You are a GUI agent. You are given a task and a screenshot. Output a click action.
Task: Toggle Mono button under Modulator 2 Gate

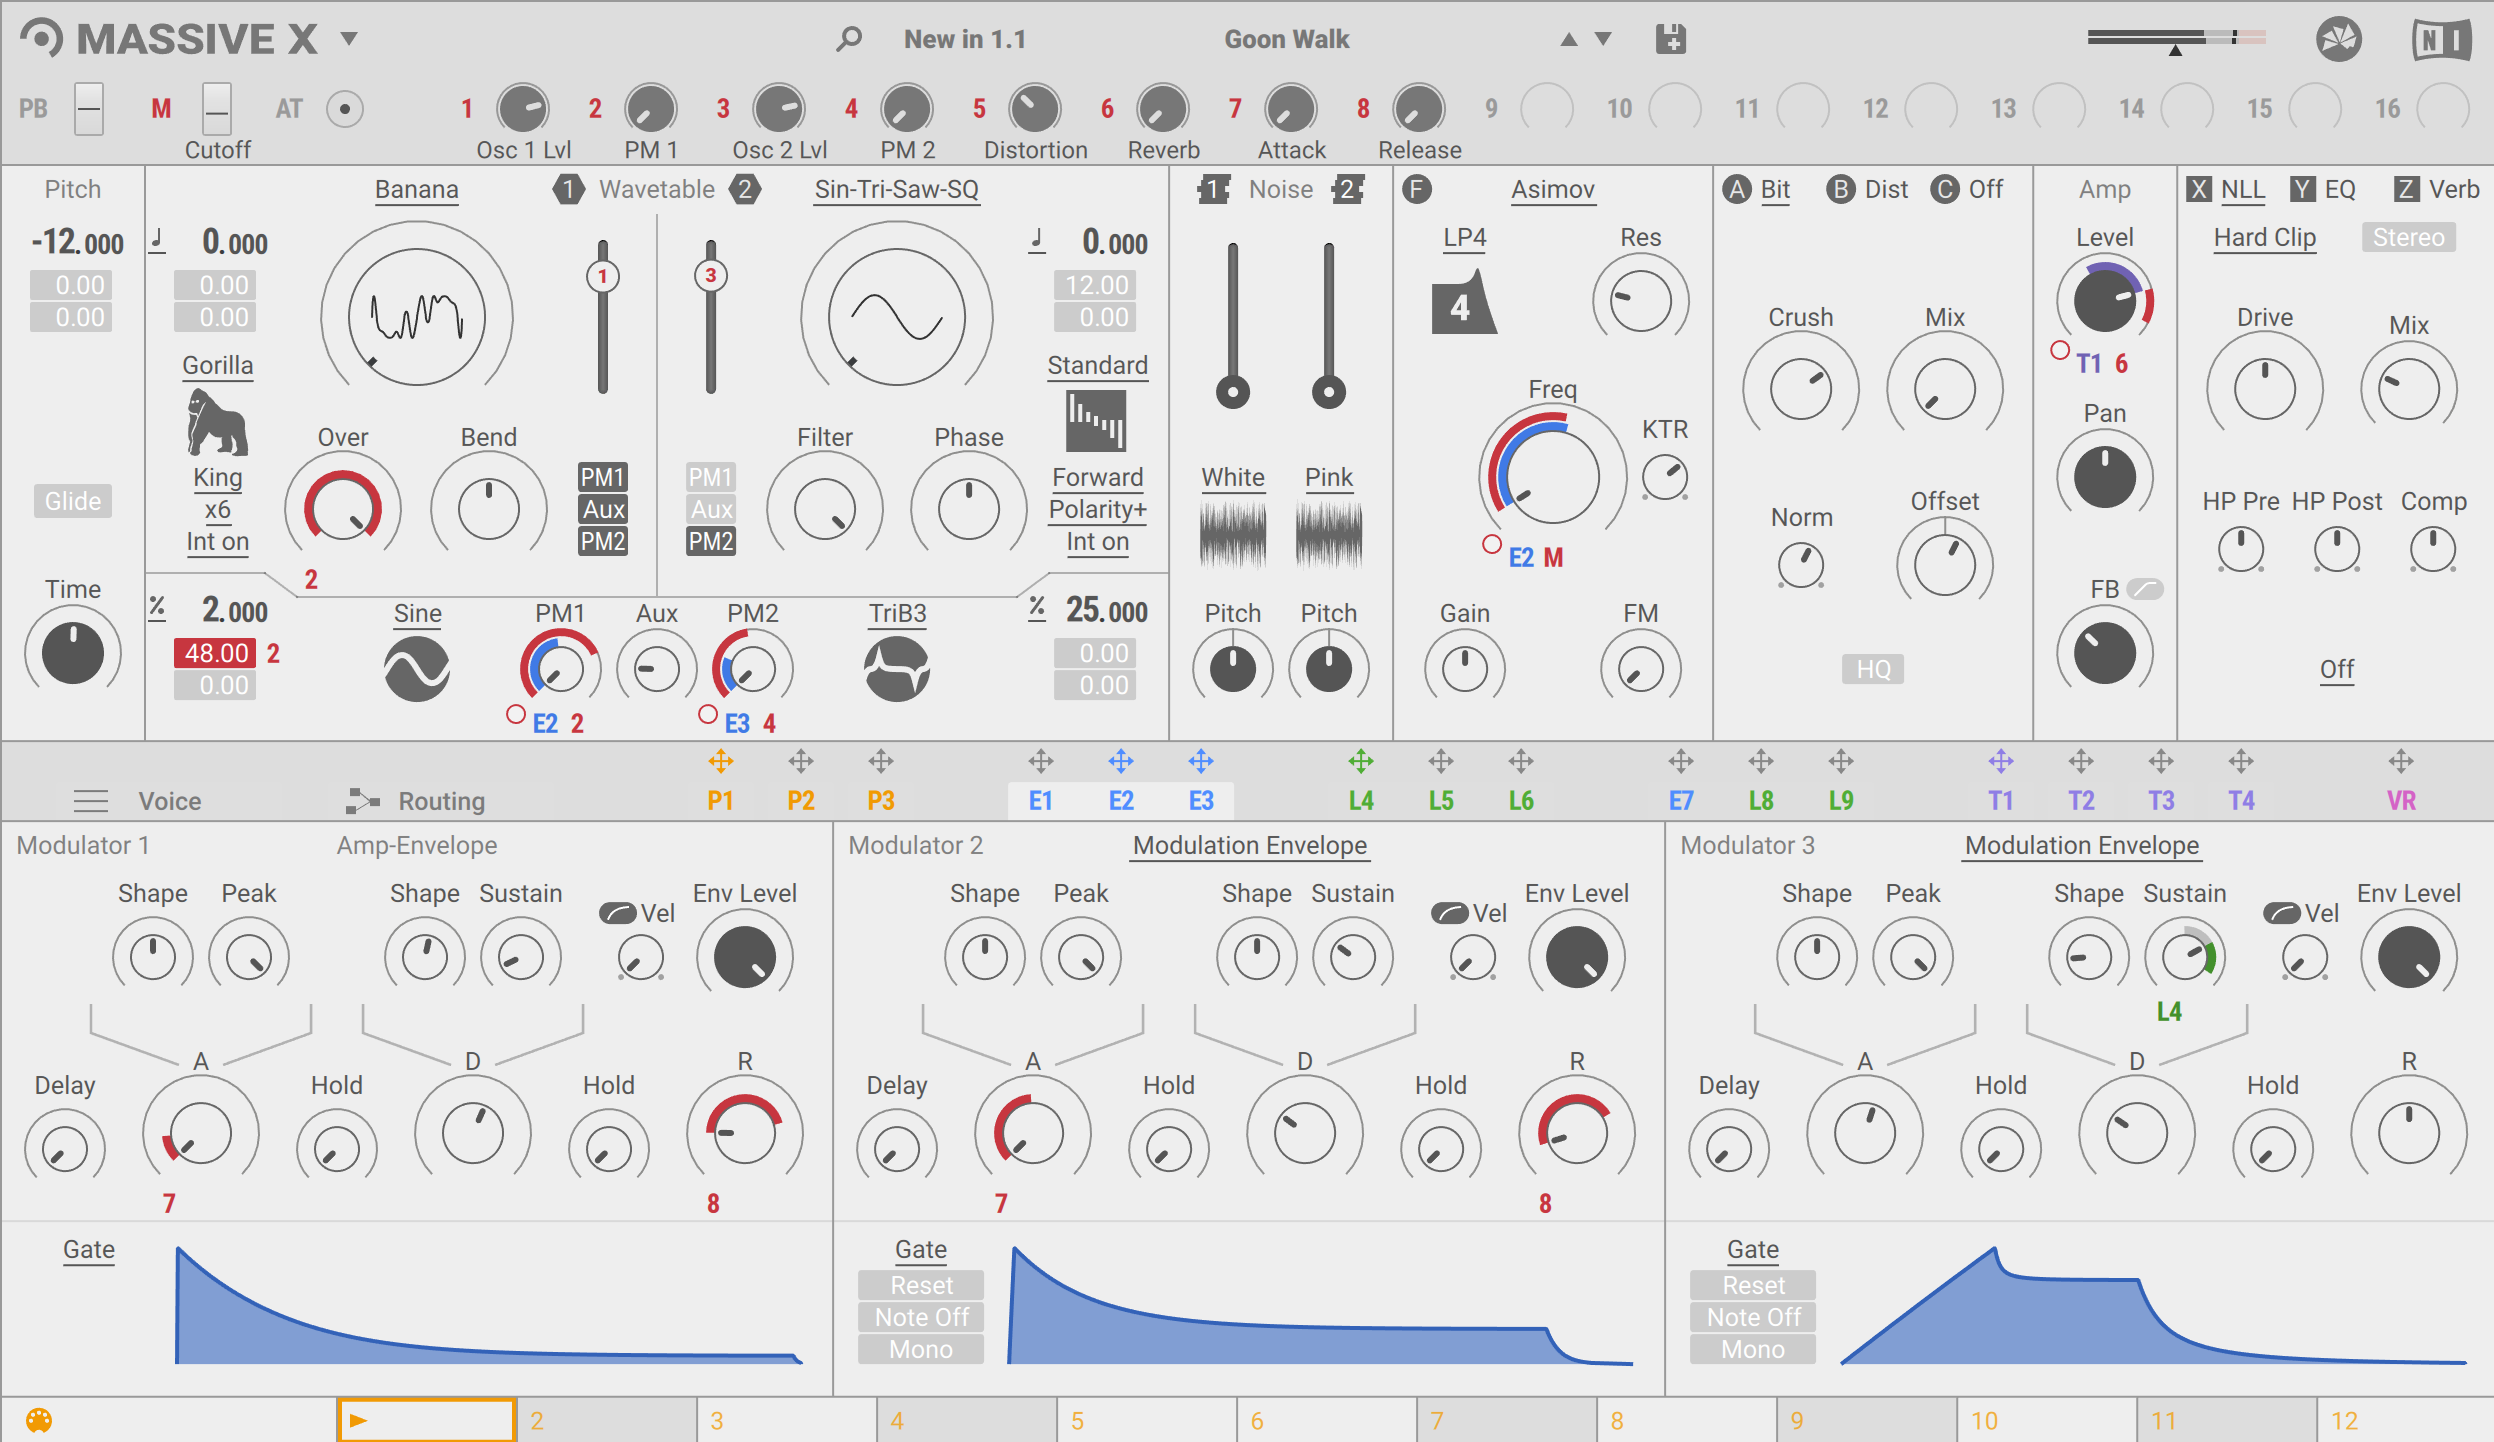[x=920, y=1349]
